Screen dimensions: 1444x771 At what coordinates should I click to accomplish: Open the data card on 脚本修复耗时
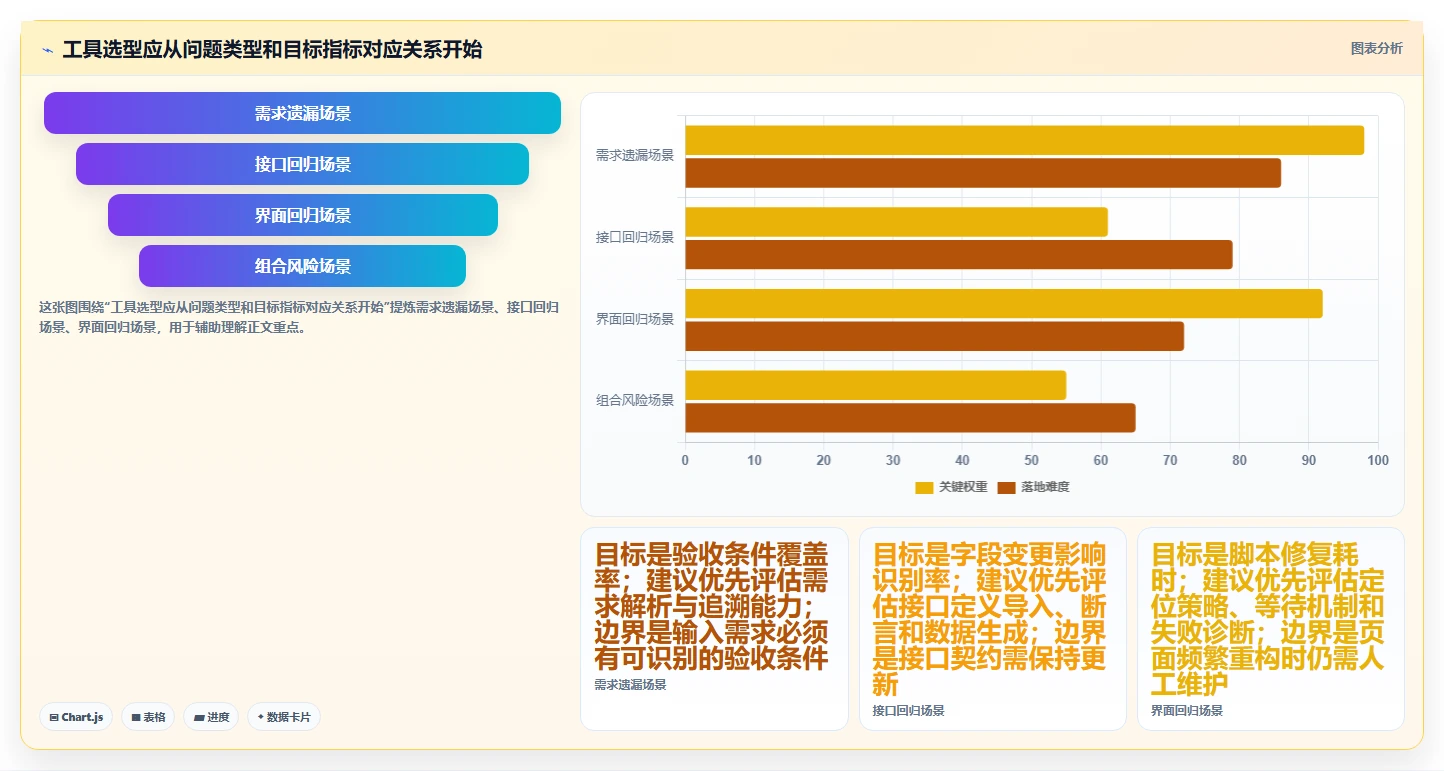click(x=1270, y=629)
